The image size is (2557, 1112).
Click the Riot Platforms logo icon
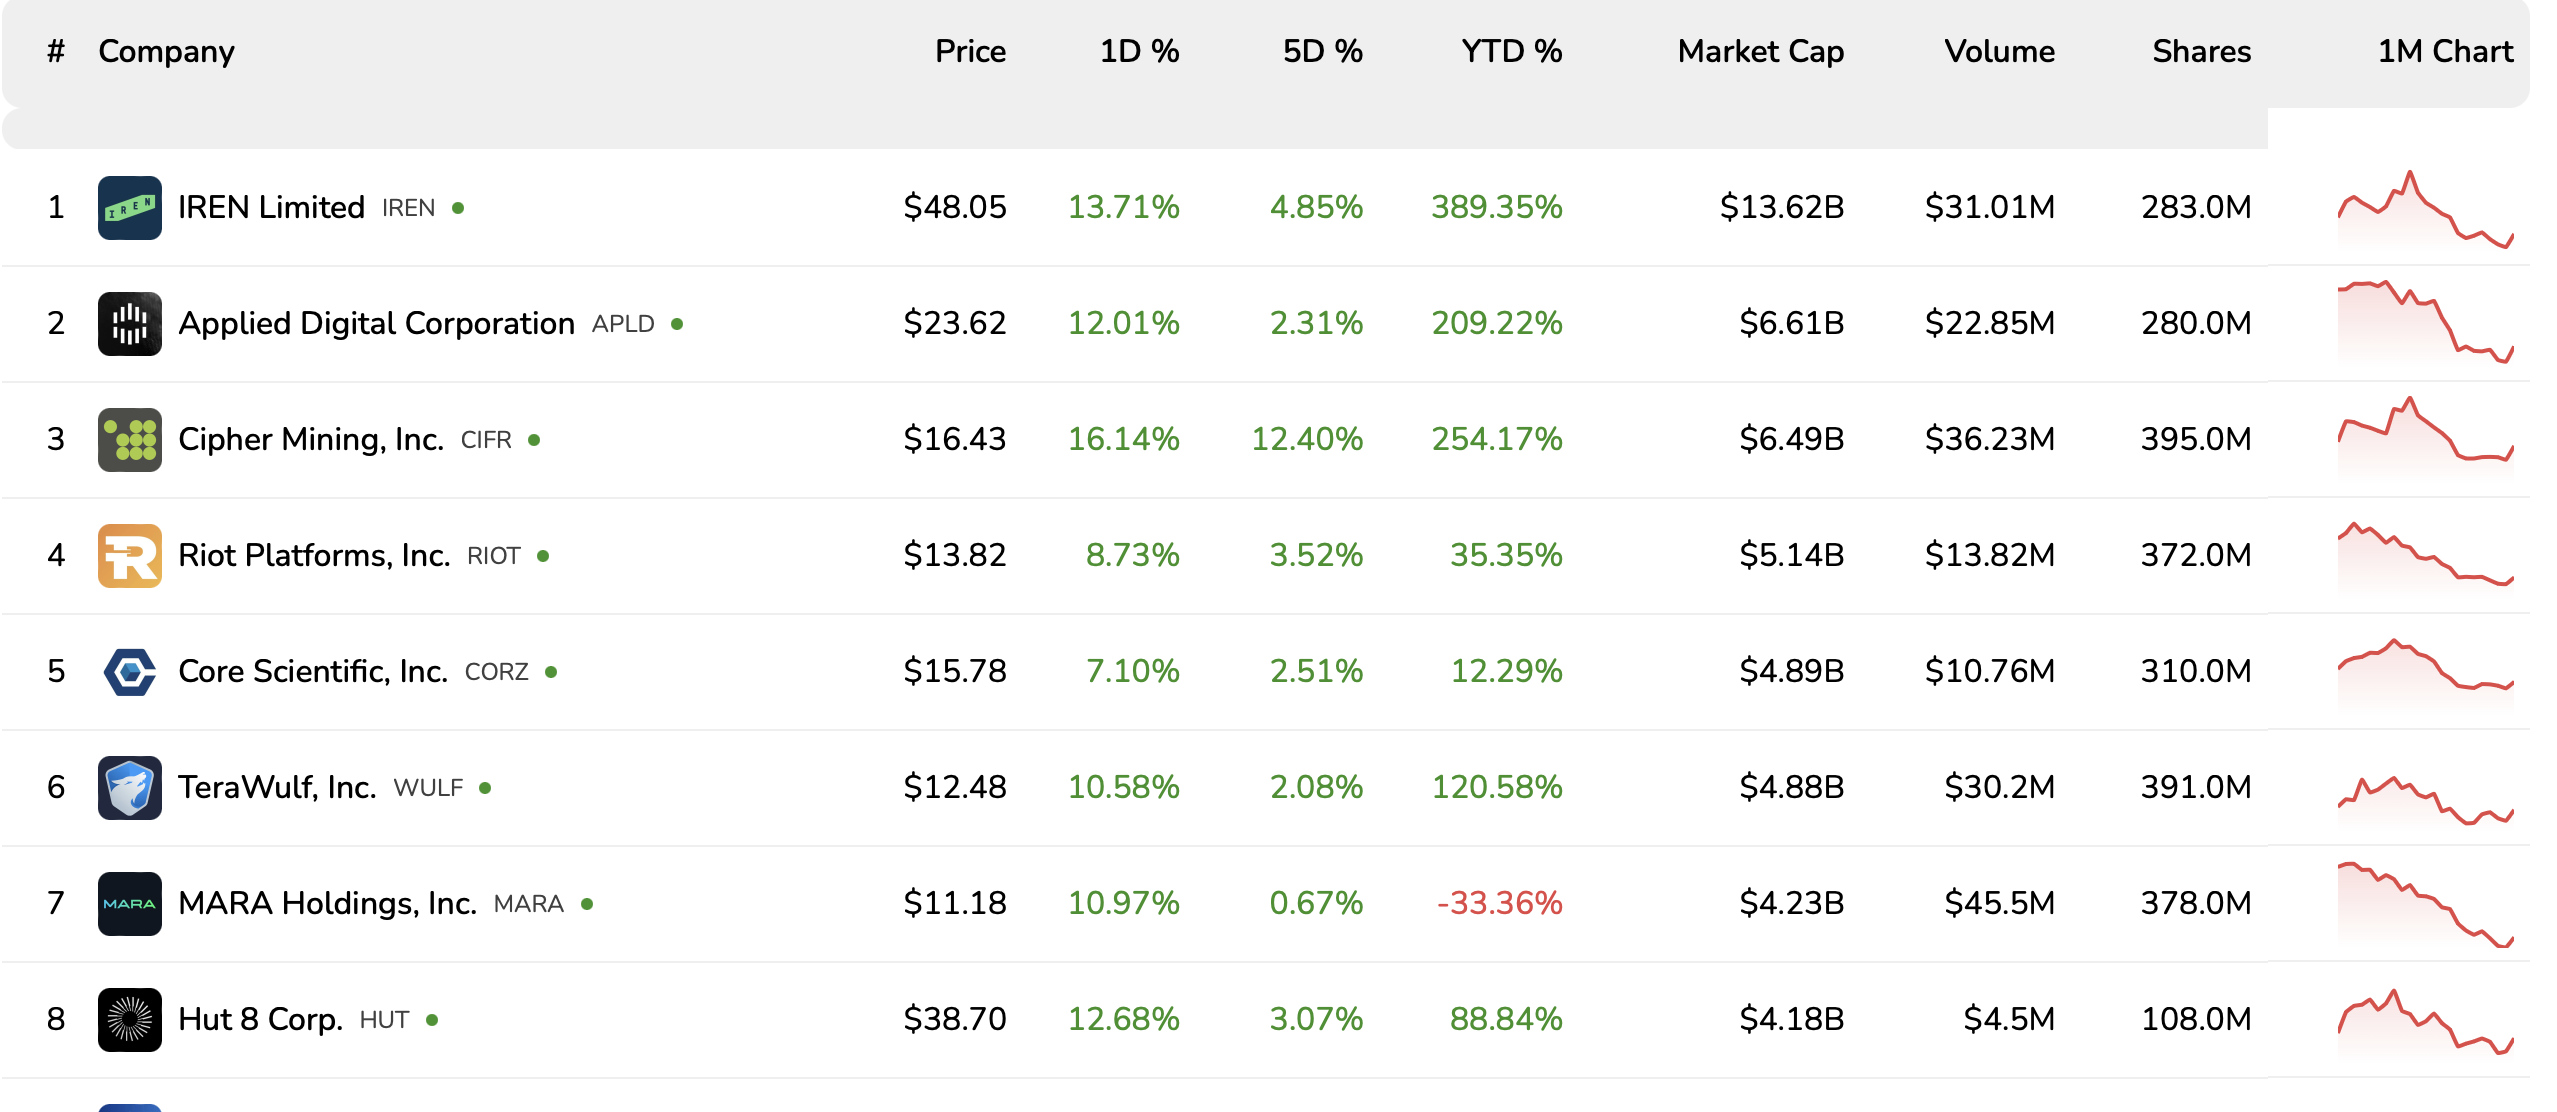pos(129,556)
